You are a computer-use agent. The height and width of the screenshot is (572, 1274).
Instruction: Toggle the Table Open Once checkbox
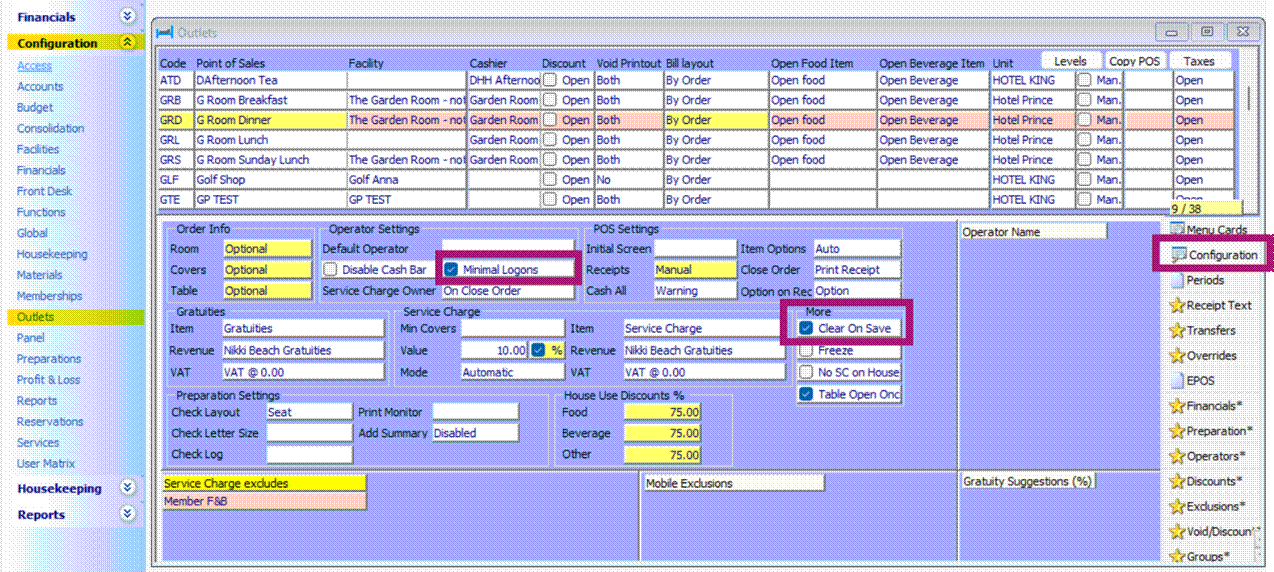(x=806, y=394)
